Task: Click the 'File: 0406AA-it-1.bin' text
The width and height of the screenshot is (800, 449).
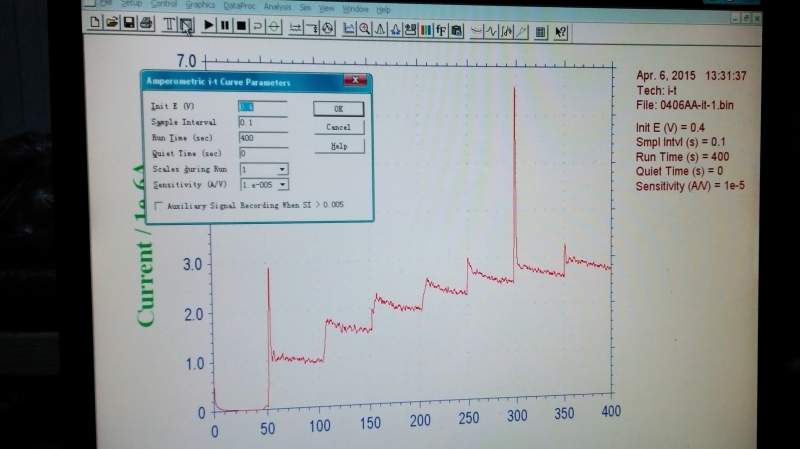Action: pyautogui.click(x=685, y=106)
